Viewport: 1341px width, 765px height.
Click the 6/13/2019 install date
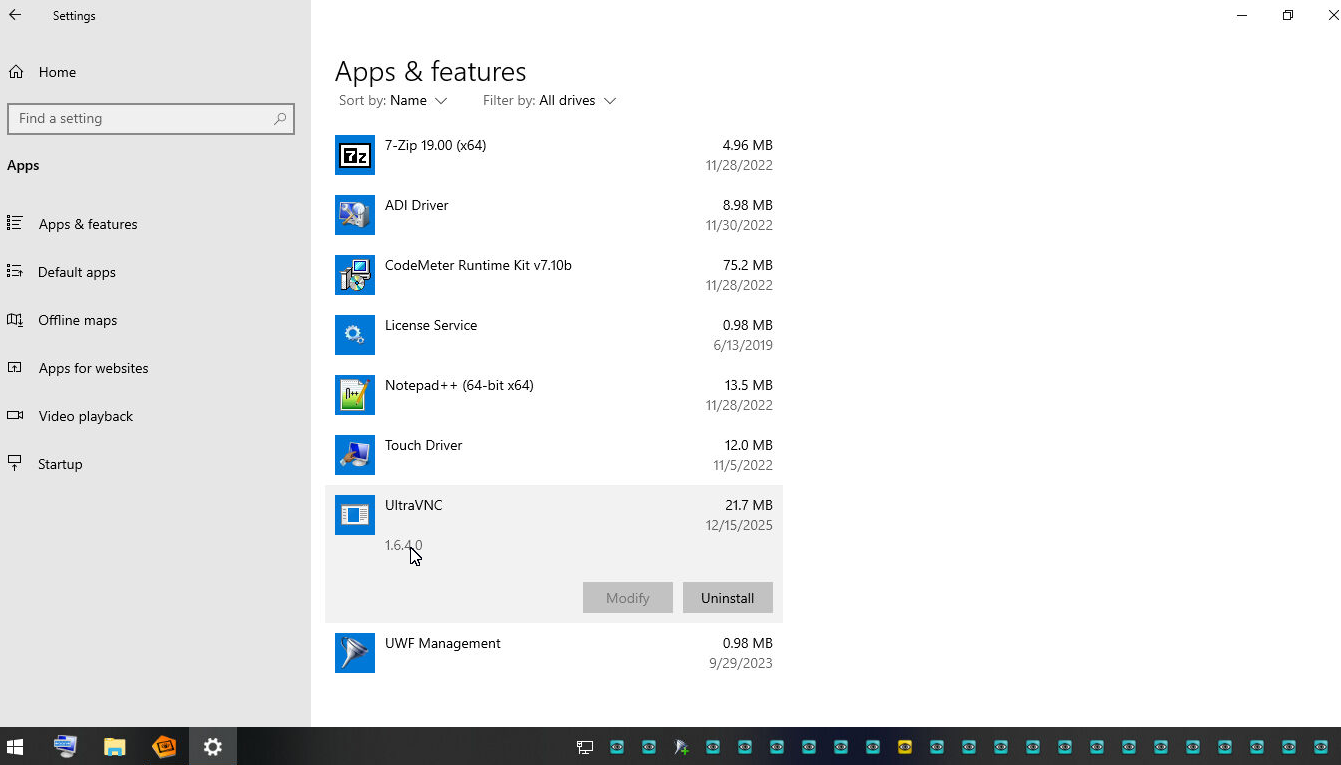click(x=743, y=345)
